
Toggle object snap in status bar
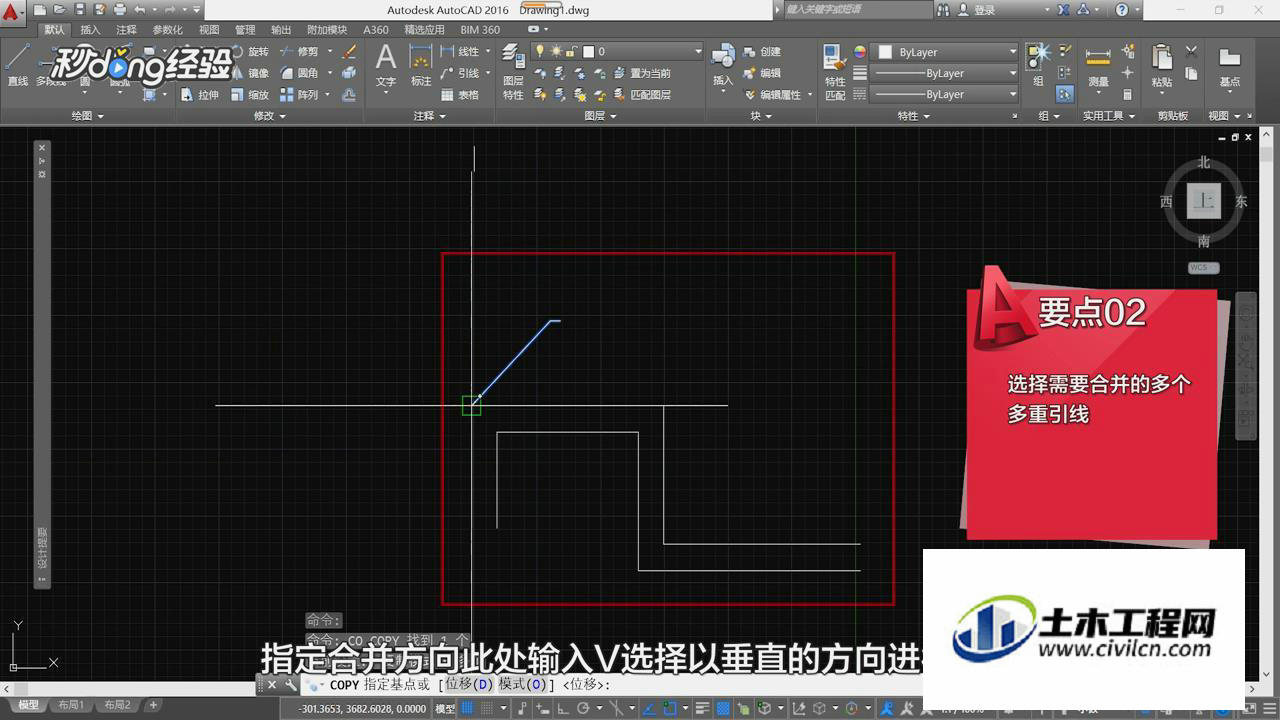(669, 708)
